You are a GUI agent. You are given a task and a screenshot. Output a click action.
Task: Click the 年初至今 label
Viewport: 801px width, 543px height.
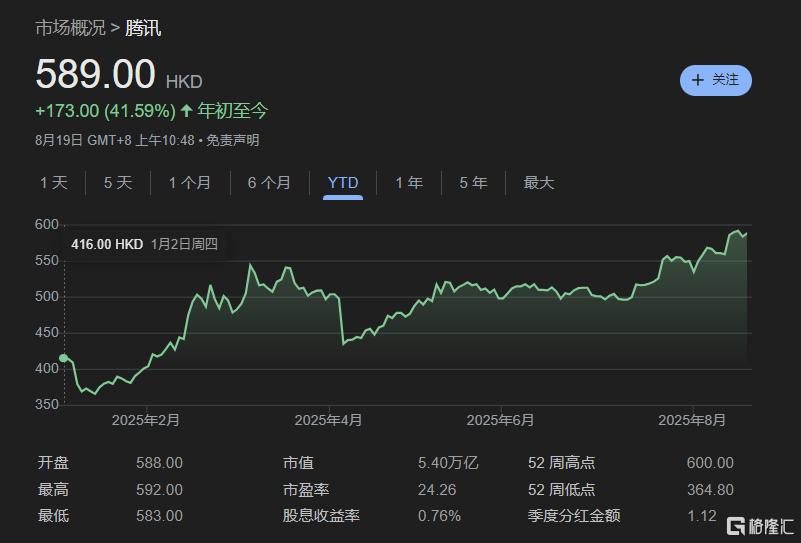232,110
